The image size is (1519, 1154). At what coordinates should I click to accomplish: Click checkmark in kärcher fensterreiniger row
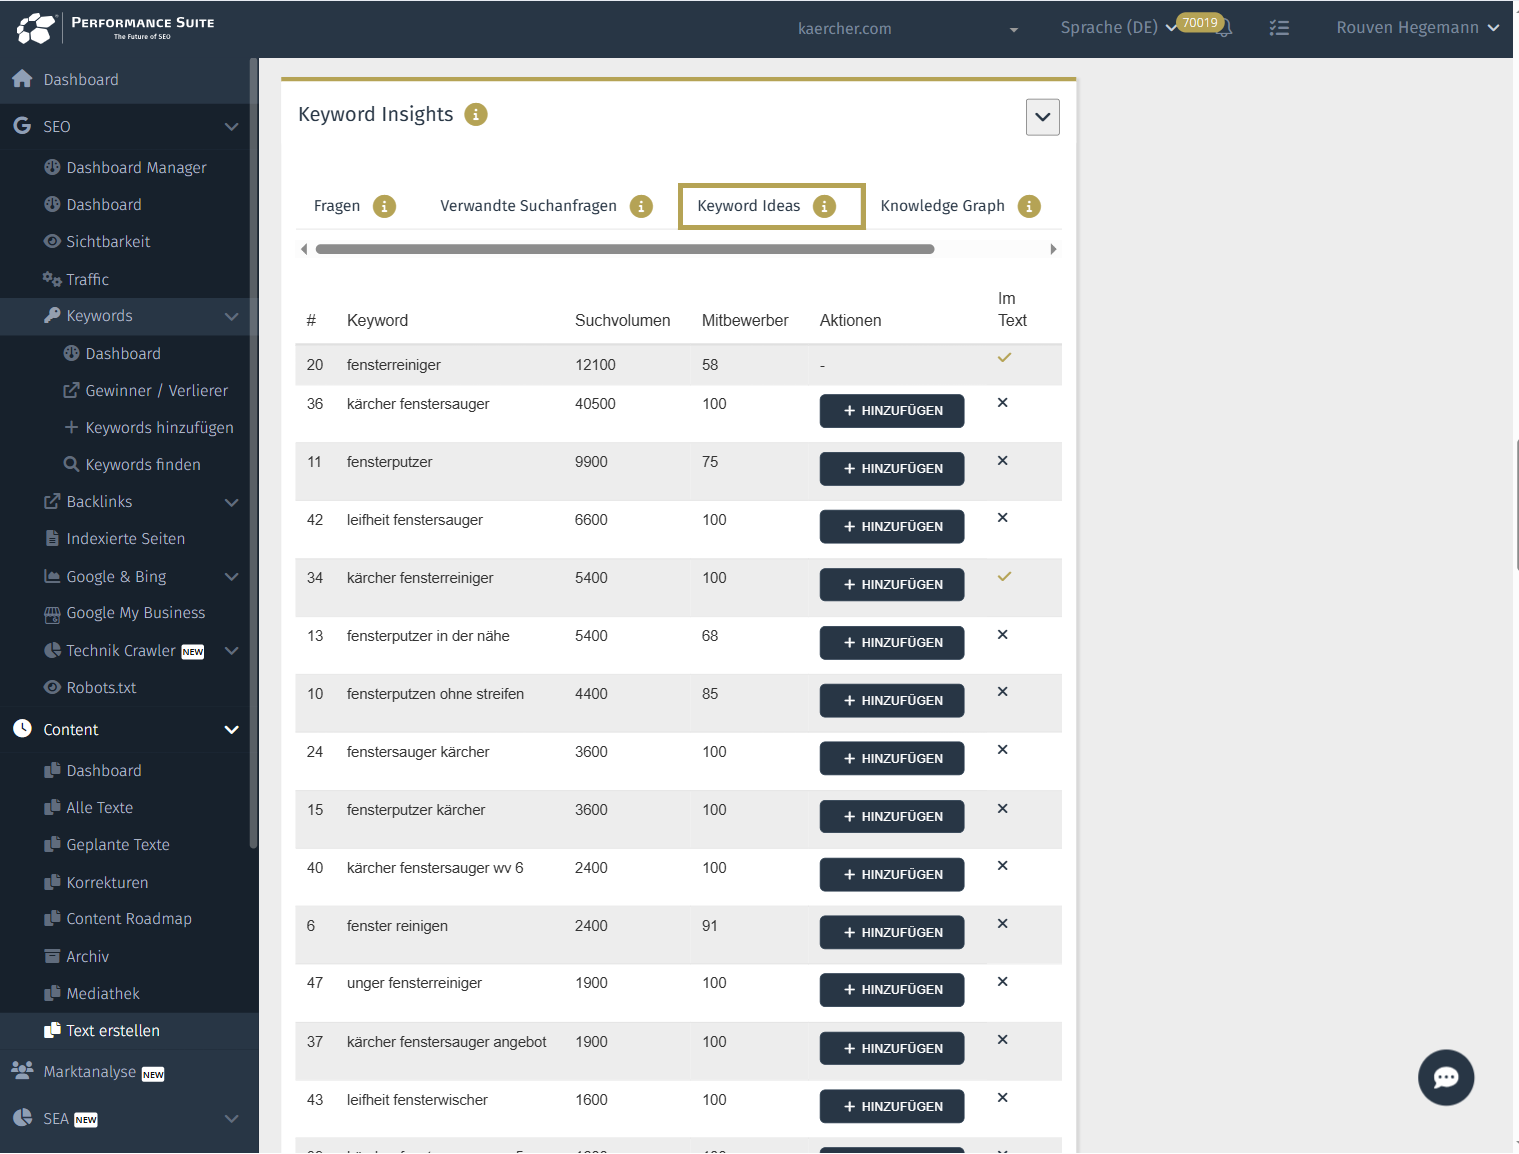(x=1004, y=576)
